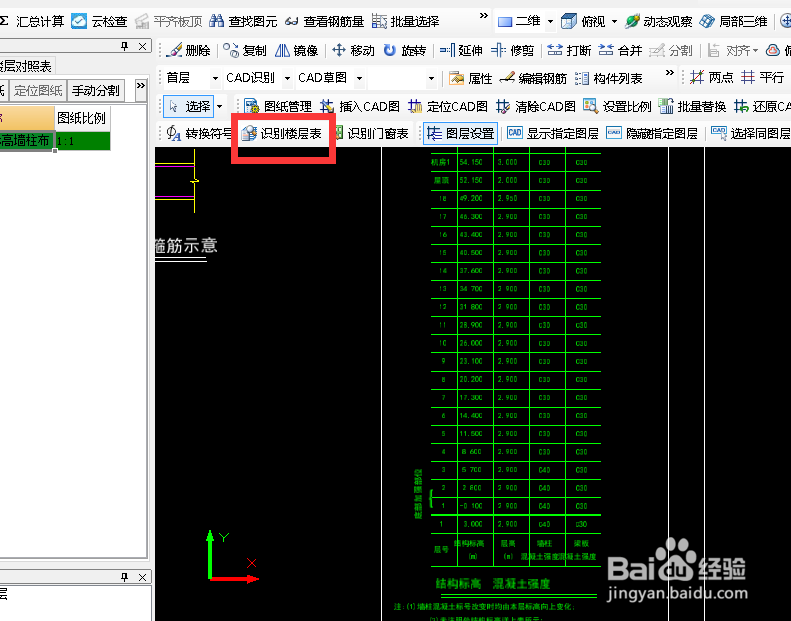Click 定位CAD图 locate CAD drawing
The height and width of the screenshot is (621, 791).
(x=447, y=106)
